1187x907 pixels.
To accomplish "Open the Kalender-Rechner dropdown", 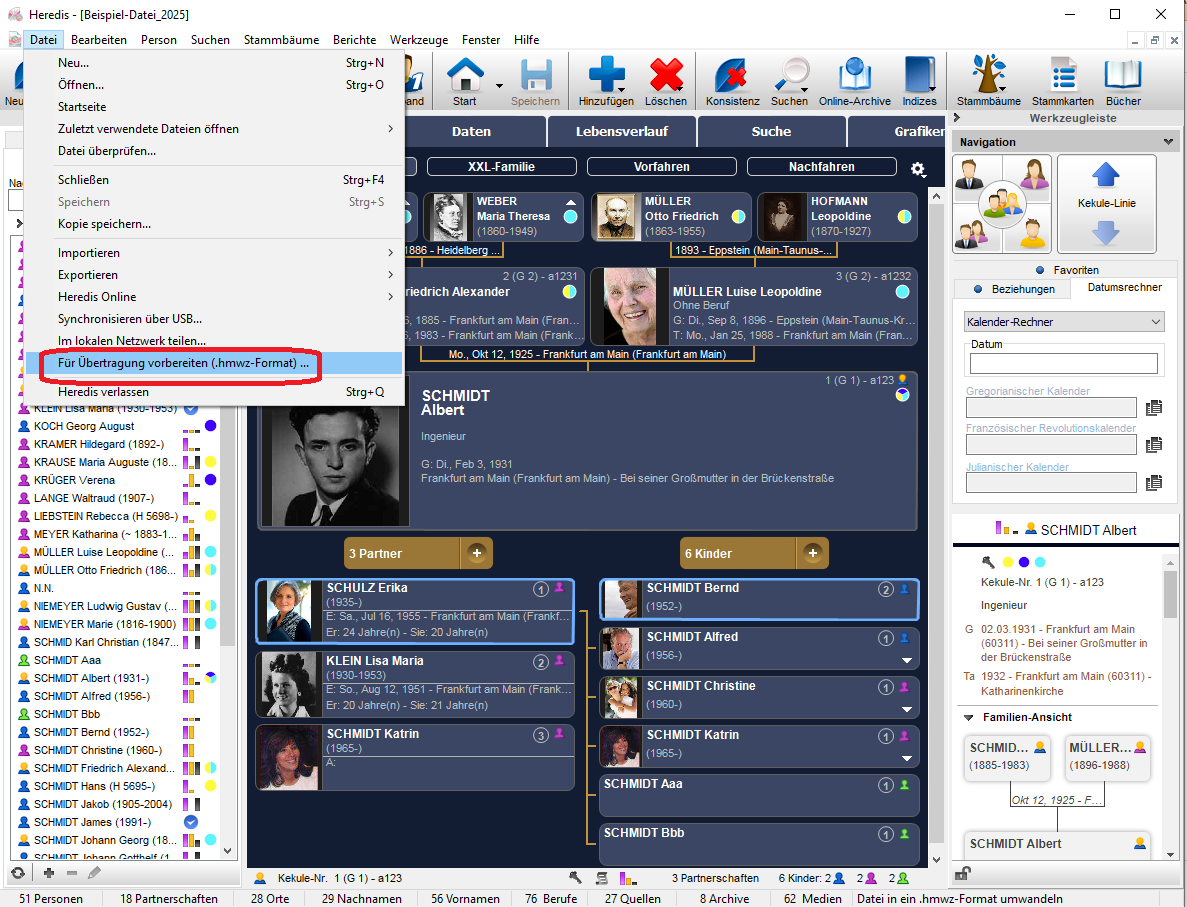I will 1064,322.
